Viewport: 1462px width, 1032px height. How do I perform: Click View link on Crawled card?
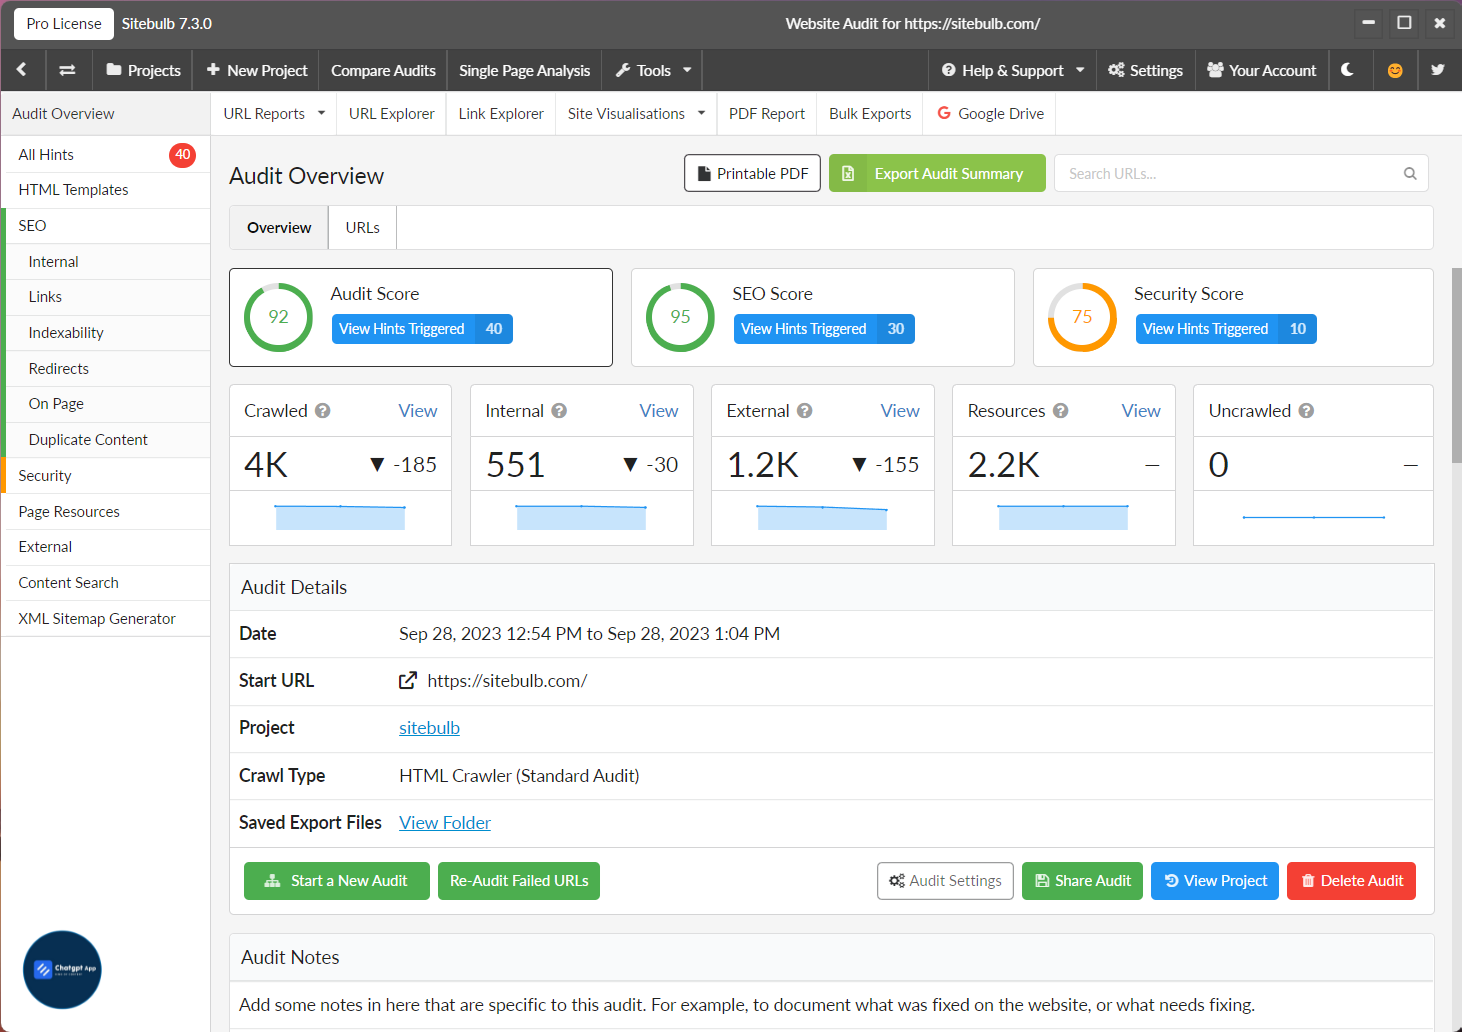(417, 410)
